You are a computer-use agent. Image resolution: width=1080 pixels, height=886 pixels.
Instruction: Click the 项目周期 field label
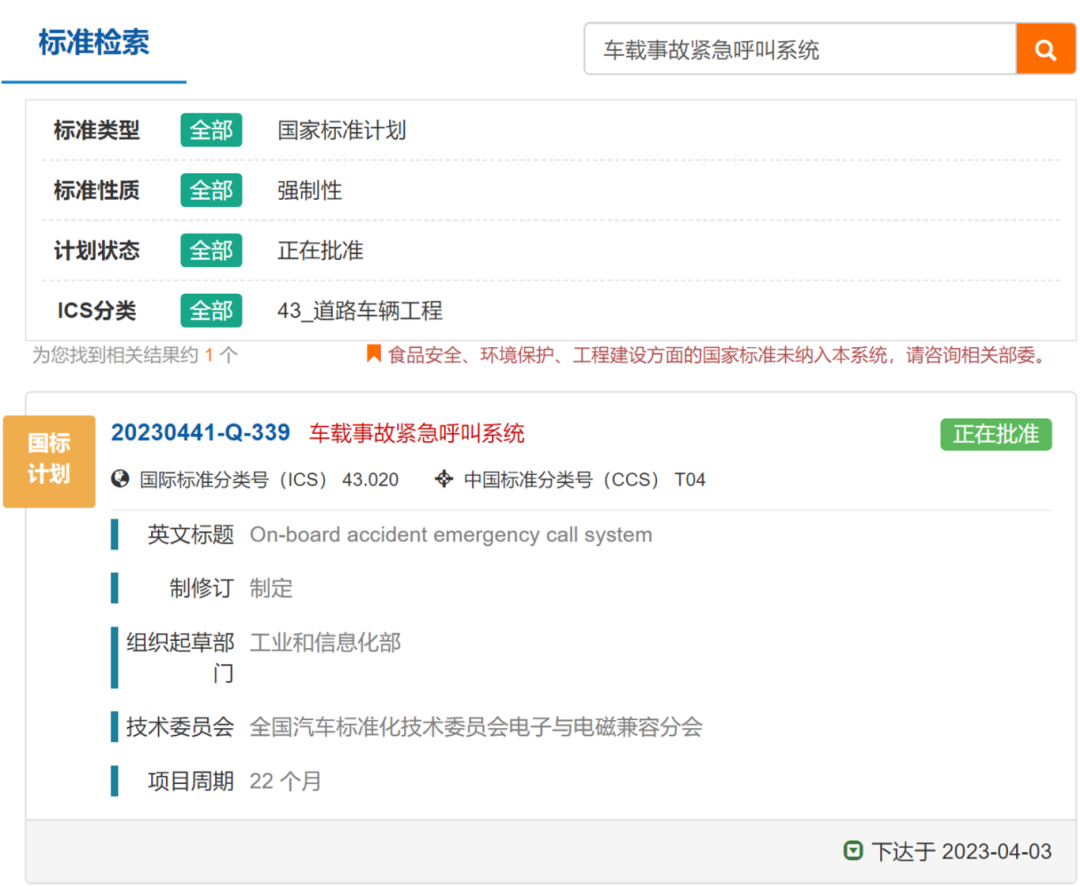191,781
